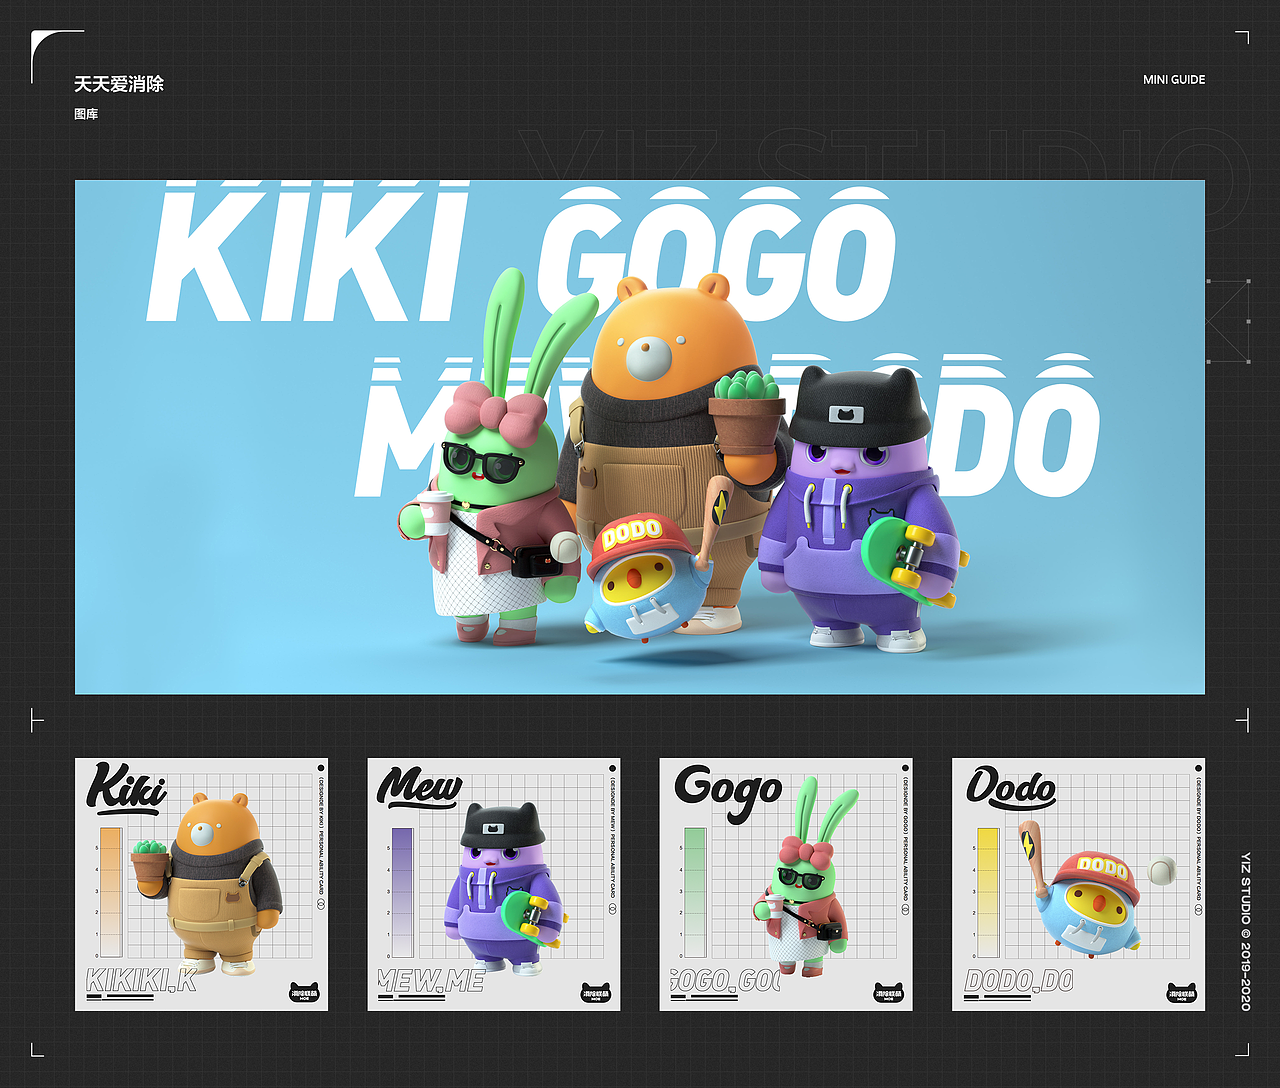Click the outlined "KIKIKI.K" text
The width and height of the screenshot is (1280, 1088).
tap(141, 980)
